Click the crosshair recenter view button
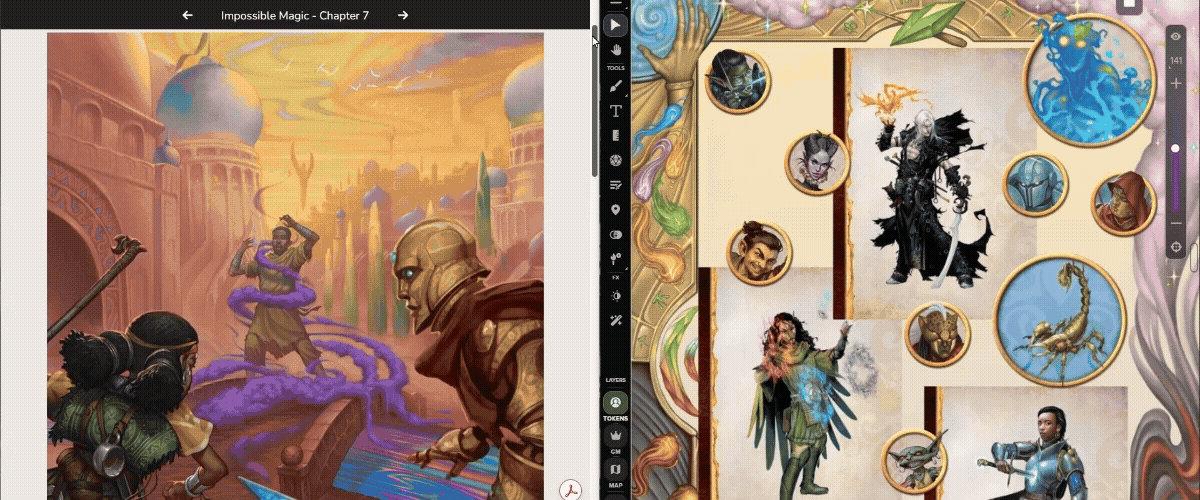The height and width of the screenshot is (500, 1200). coord(1176,246)
